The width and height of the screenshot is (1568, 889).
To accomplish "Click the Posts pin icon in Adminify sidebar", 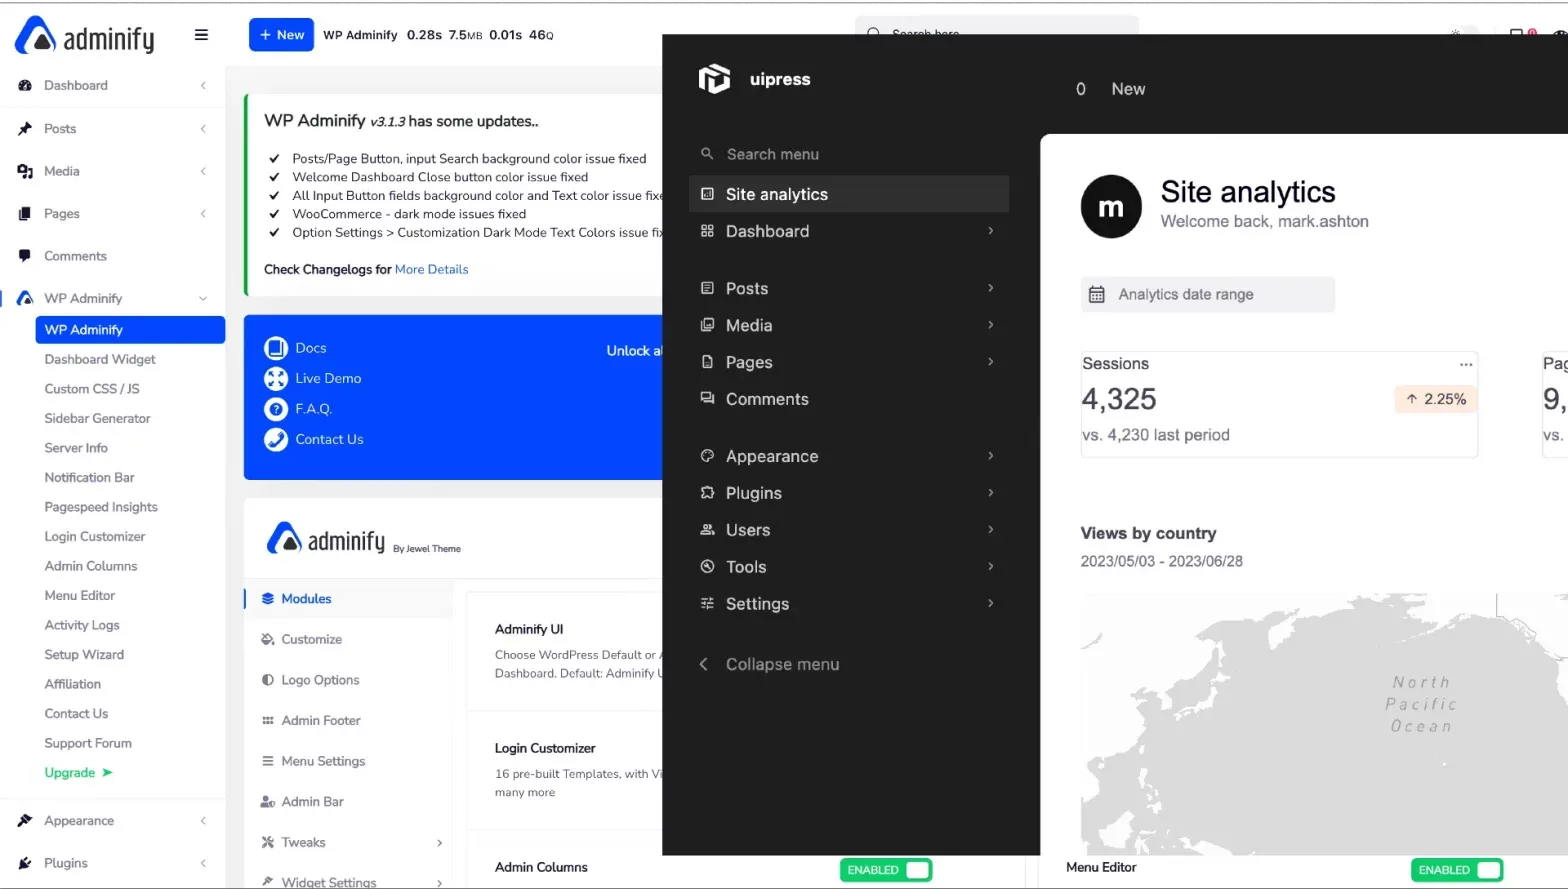I will (x=25, y=129).
